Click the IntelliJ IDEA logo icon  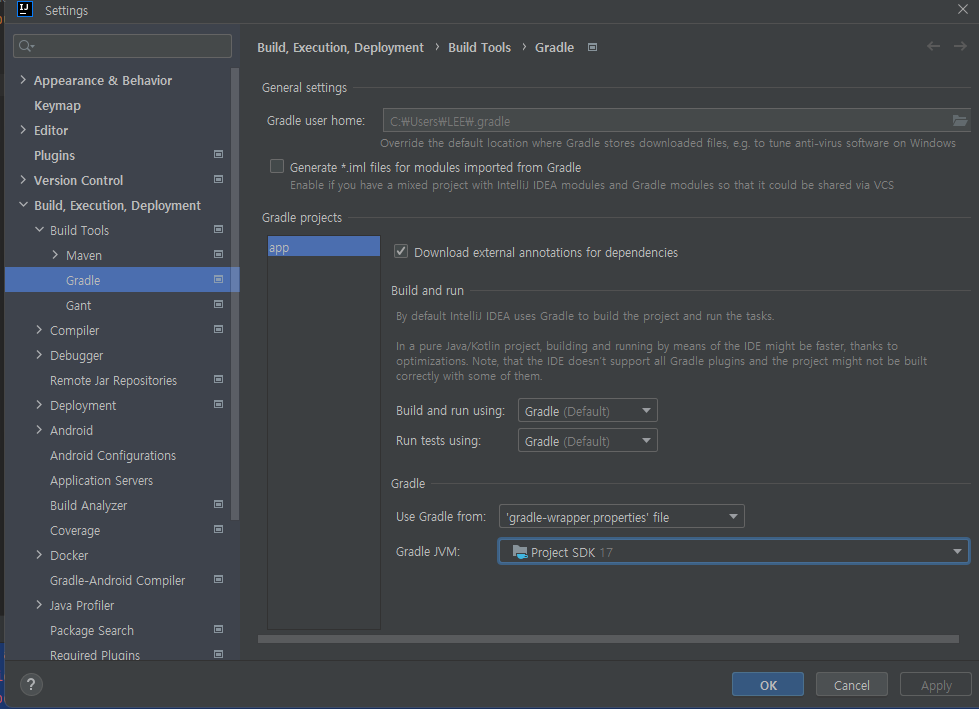click(x=25, y=9)
